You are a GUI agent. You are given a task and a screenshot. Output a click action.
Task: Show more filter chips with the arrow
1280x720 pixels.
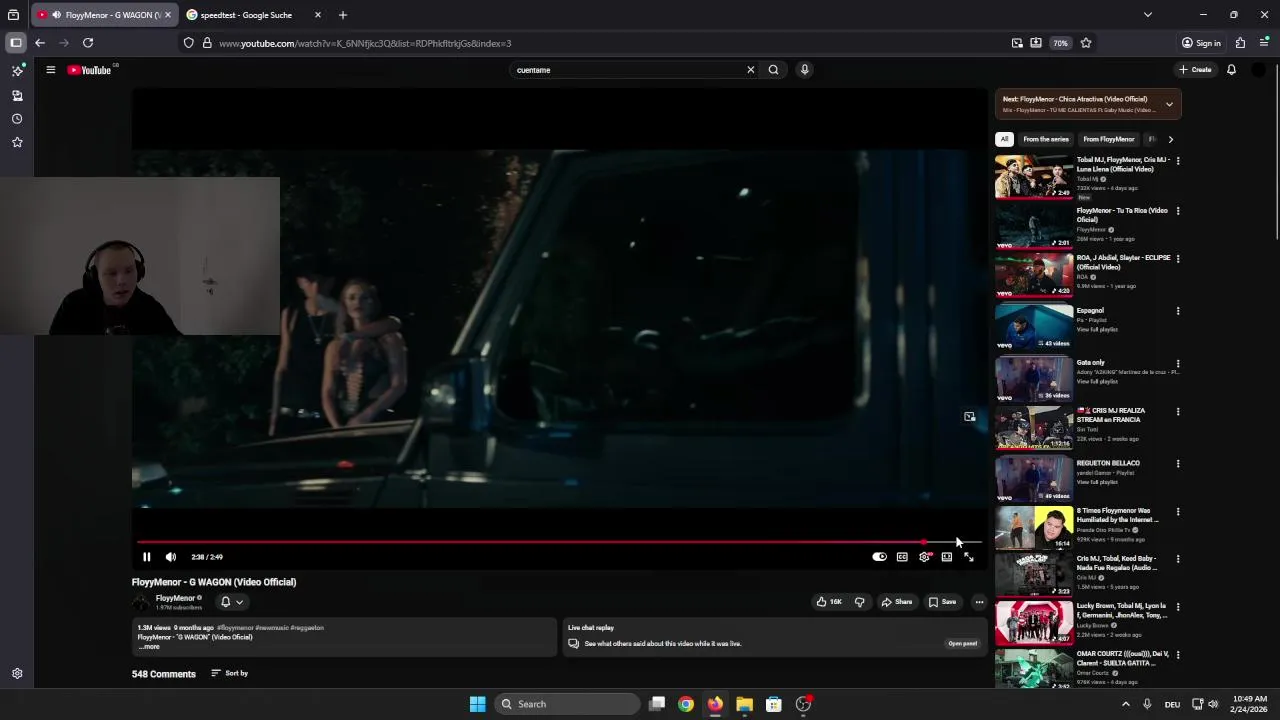[x=1170, y=139]
